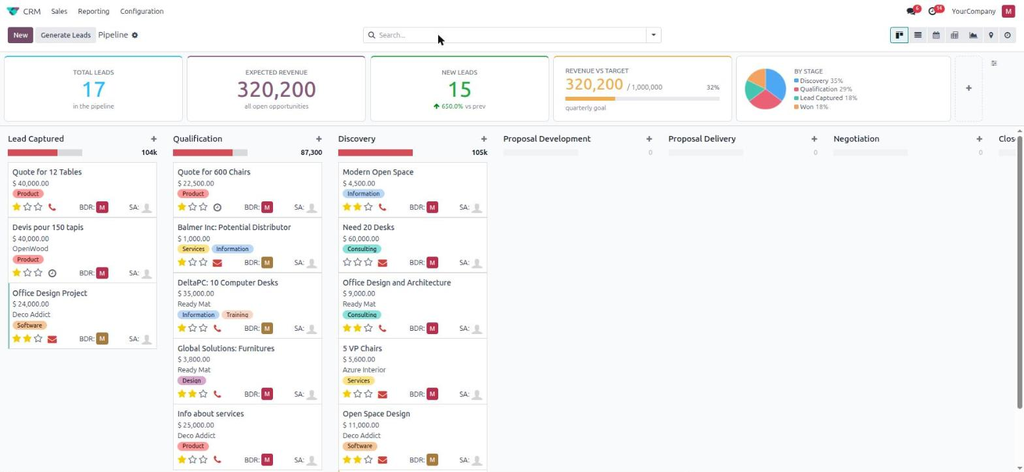Set third priority star on Office Design Project

[x=38, y=339]
